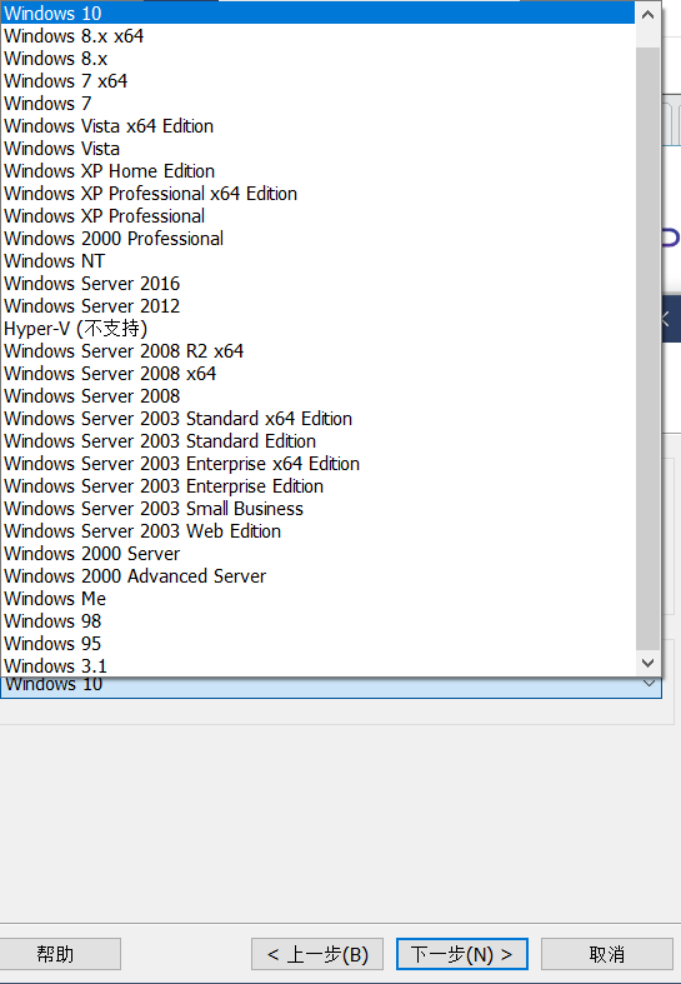Choose Windows 8.x x64 option
The image size is (681, 984).
pos(318,36)
